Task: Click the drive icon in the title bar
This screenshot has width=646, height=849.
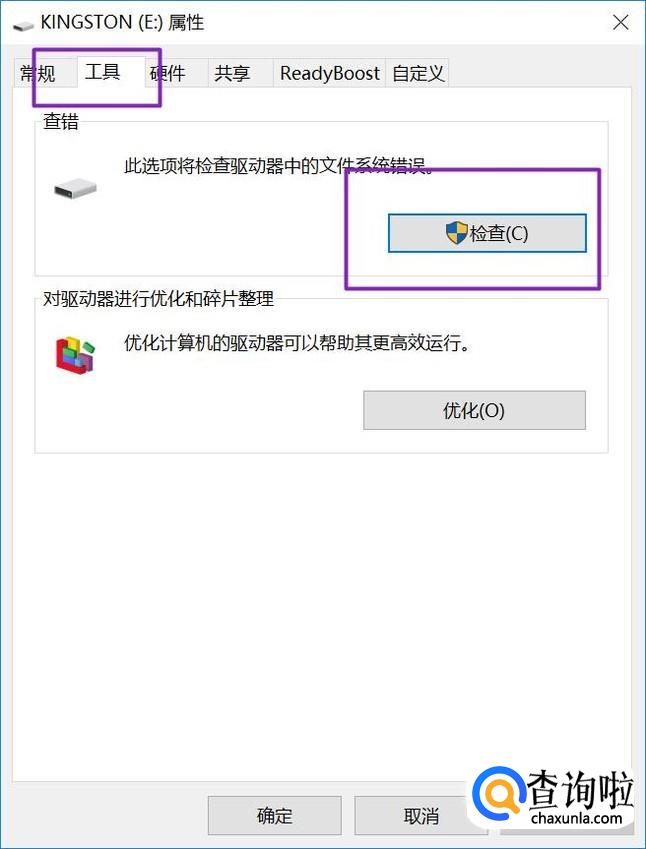Action: click(23, 25)
